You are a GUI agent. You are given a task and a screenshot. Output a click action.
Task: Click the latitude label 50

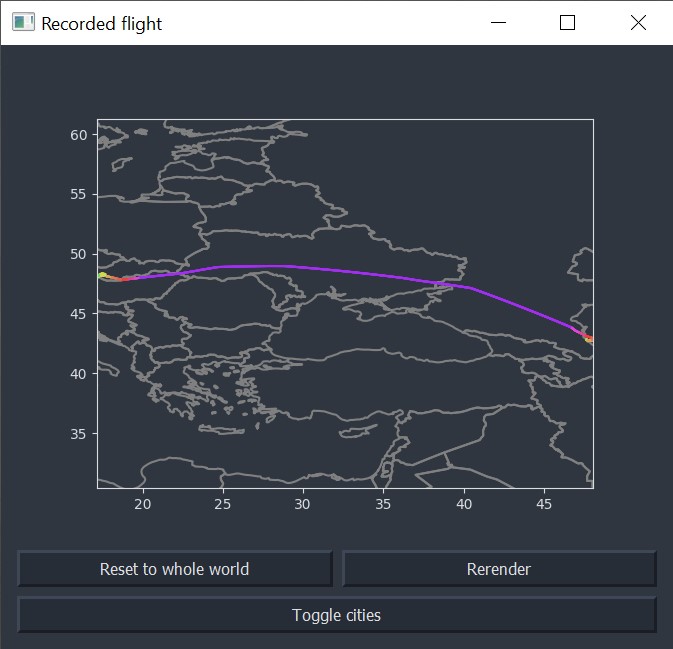click(x=79, y=254)
